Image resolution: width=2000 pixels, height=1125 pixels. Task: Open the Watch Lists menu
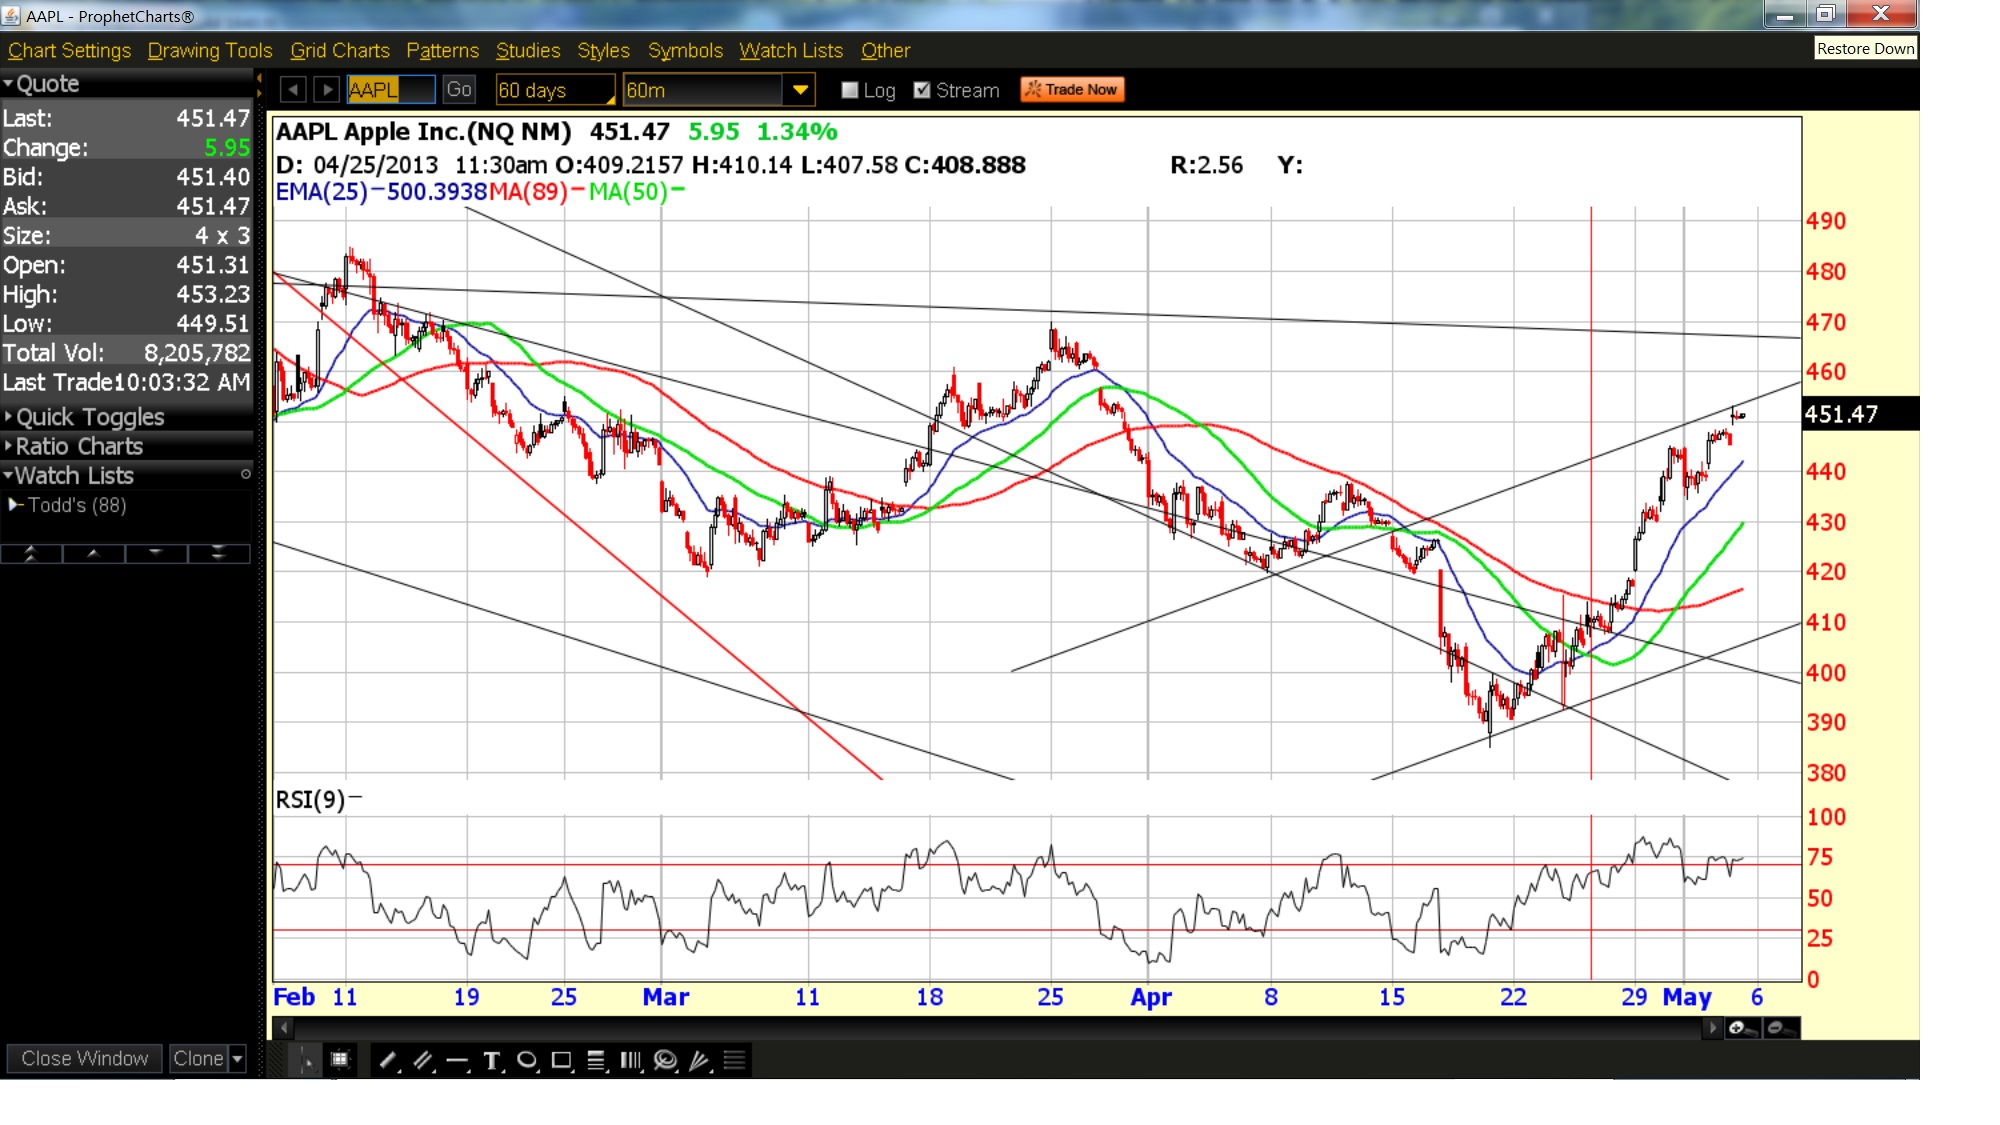pos(791,50)
